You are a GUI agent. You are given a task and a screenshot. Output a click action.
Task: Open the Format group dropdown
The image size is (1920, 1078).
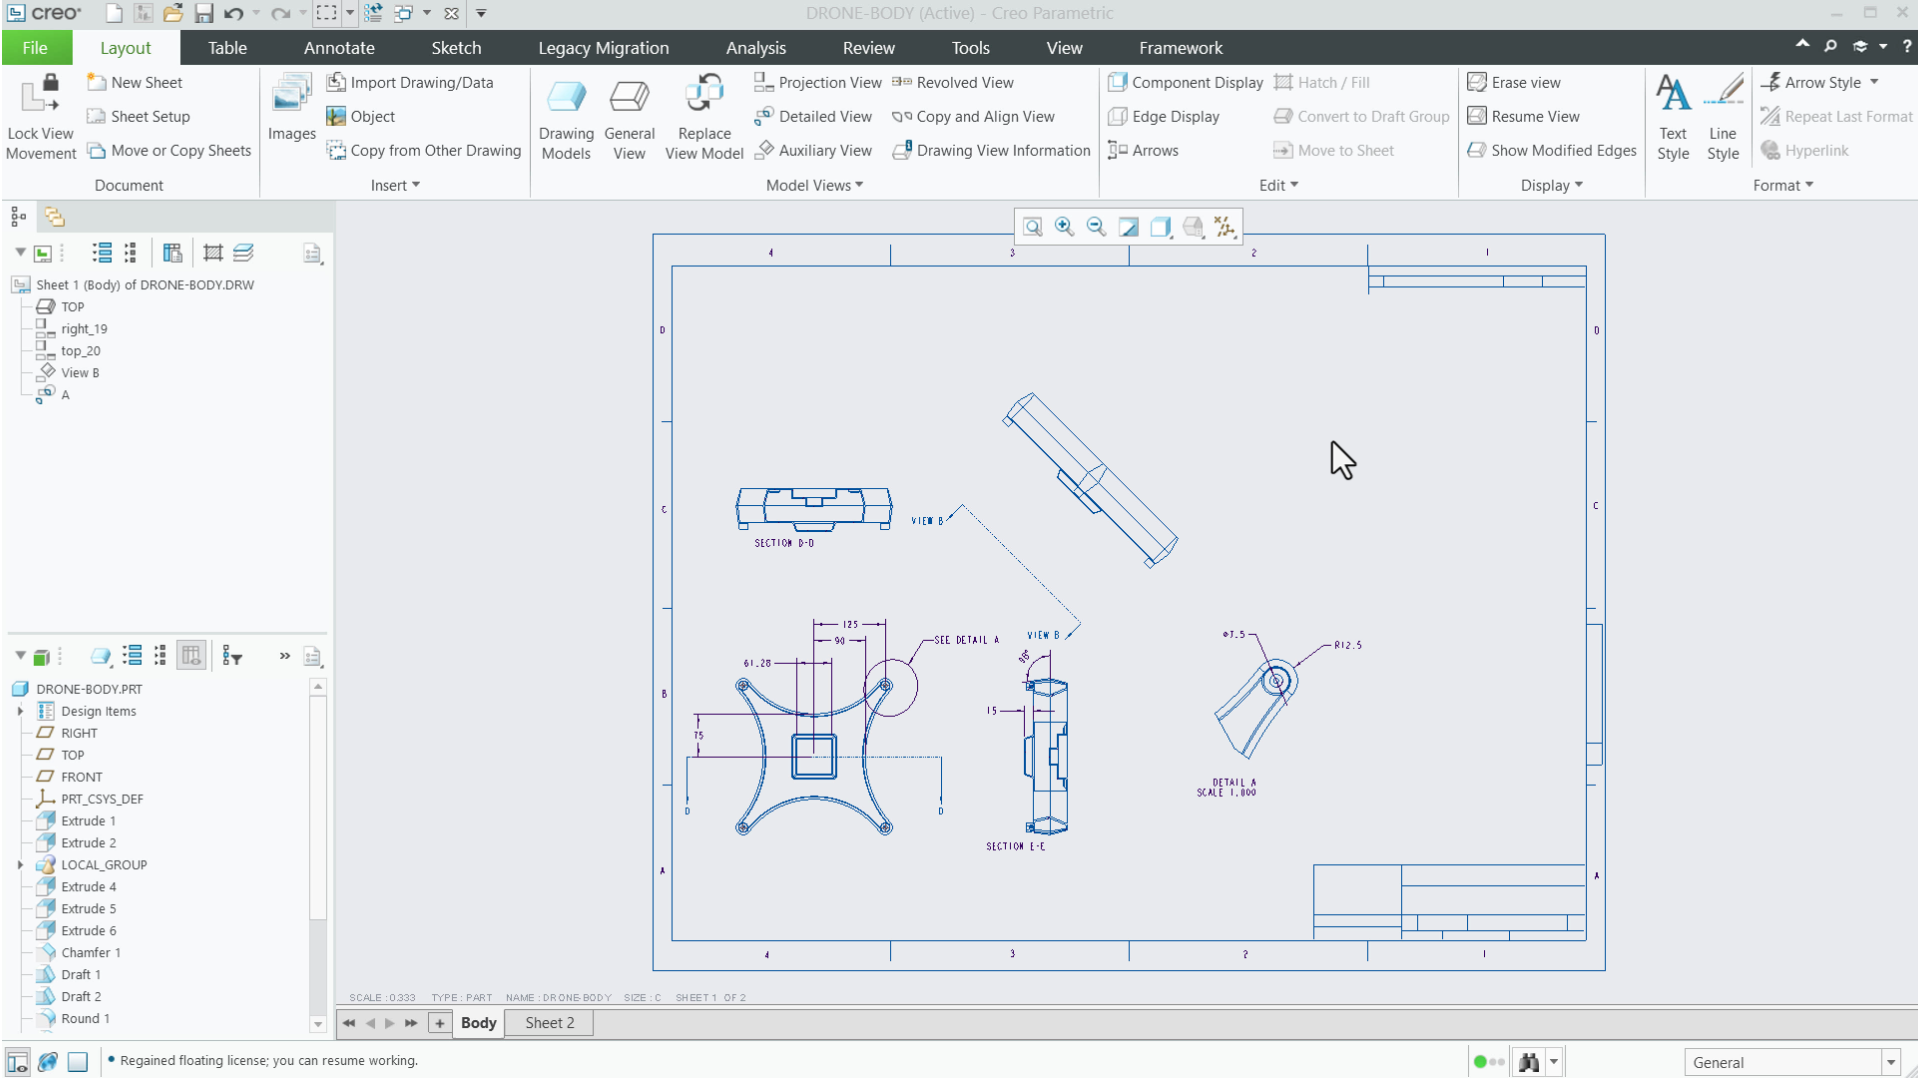(x=1782, y=185)
